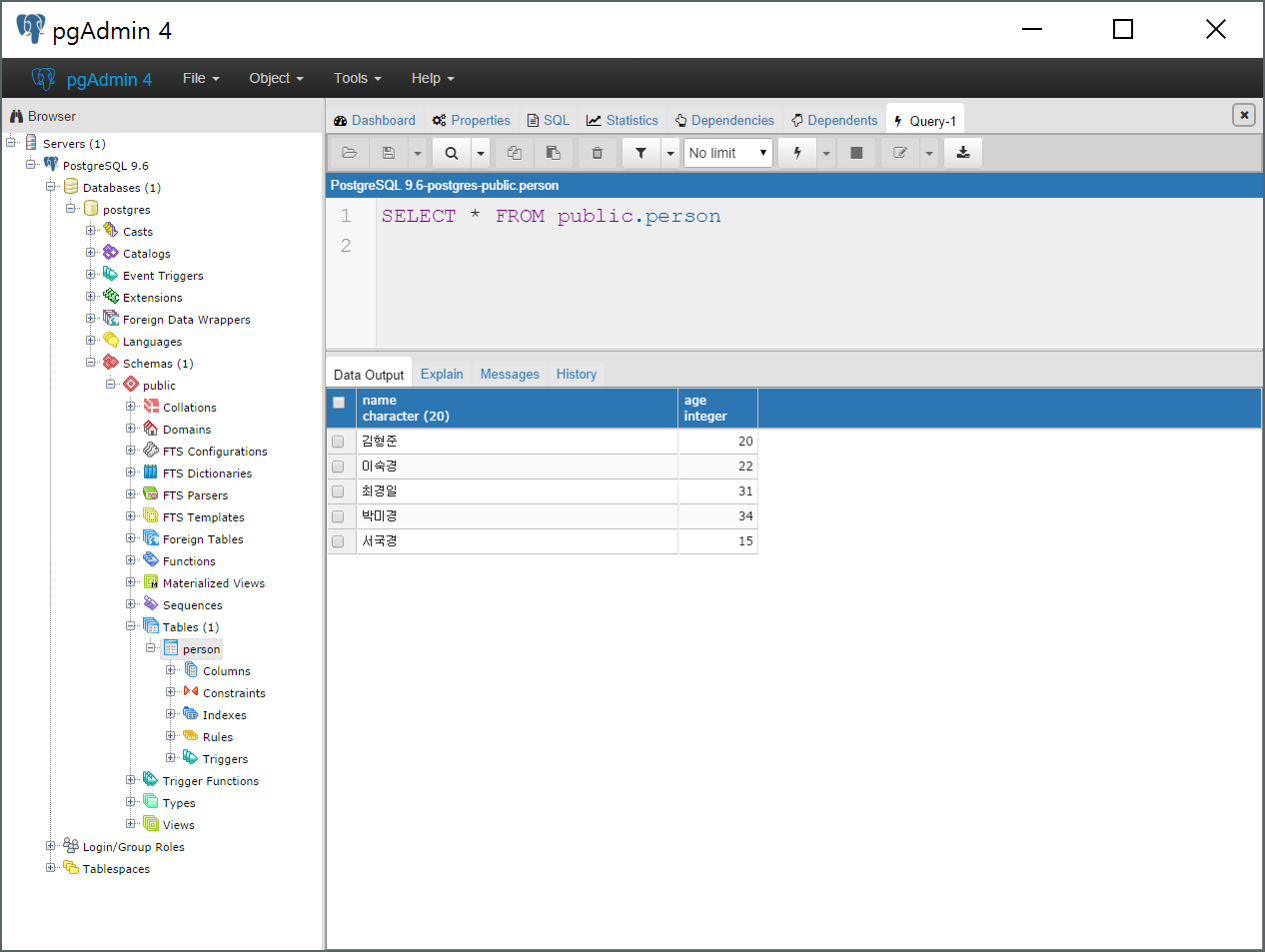
Task: Open the filter options dropdown arrow
Action: [670, 153]
